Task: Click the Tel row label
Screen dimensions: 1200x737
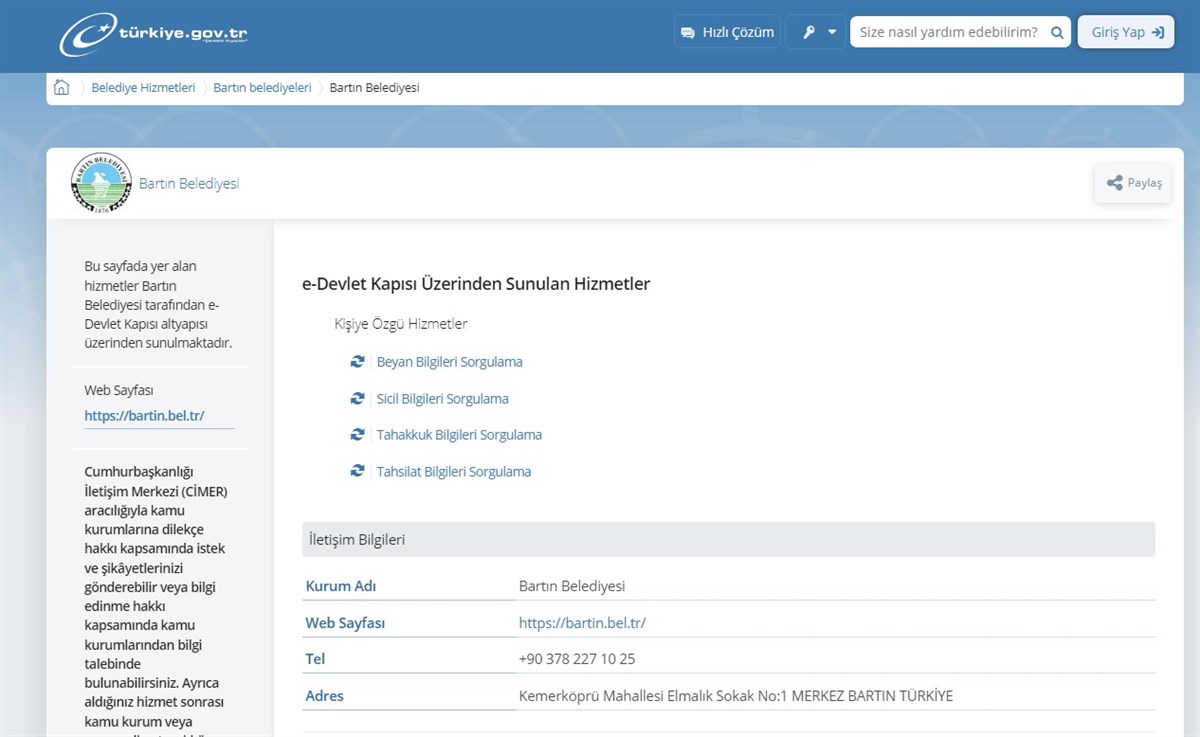Action: pyautogui.click(x=315, y=659)
